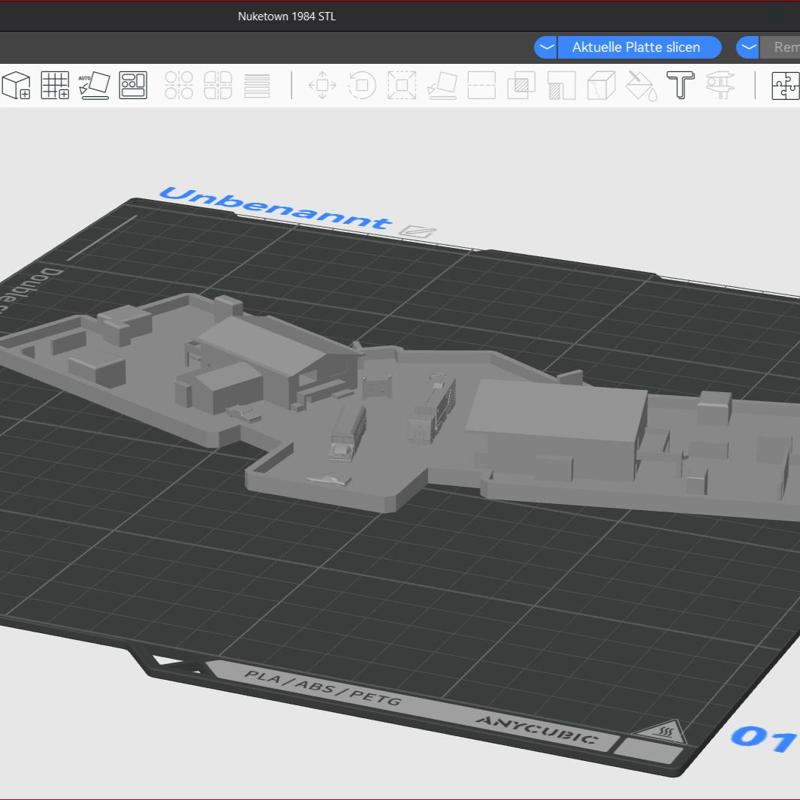Select the Scale tool
Image resolution: width=800 pixels, height=800 pixels.
(x=402, y=86)
